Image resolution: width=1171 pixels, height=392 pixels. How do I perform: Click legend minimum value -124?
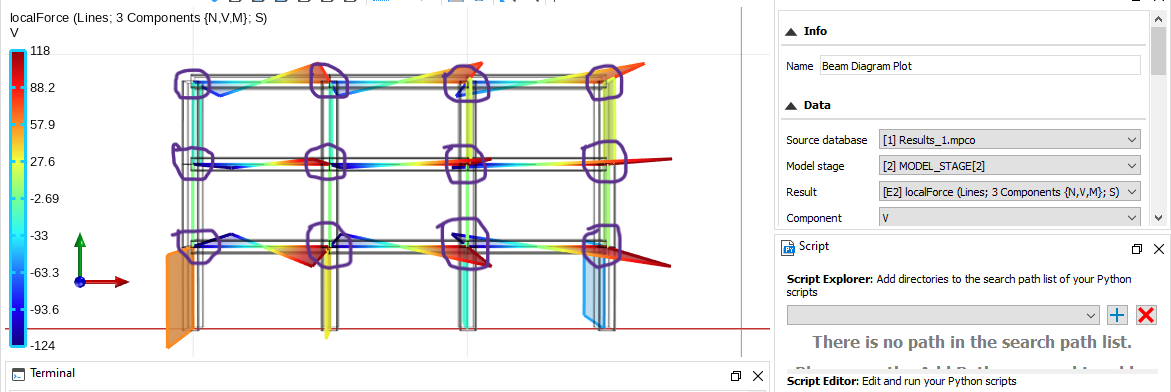42,346
